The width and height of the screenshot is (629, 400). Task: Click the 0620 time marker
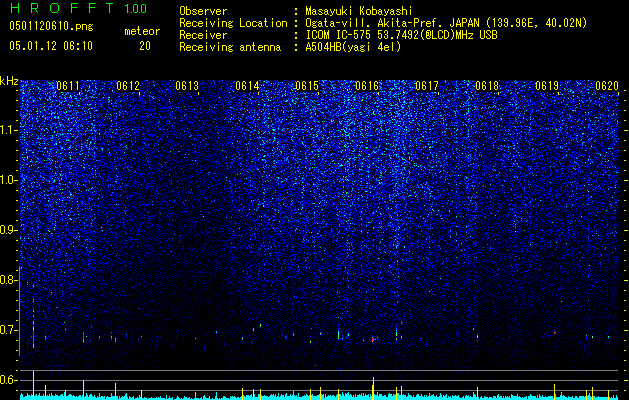(607, 86)
